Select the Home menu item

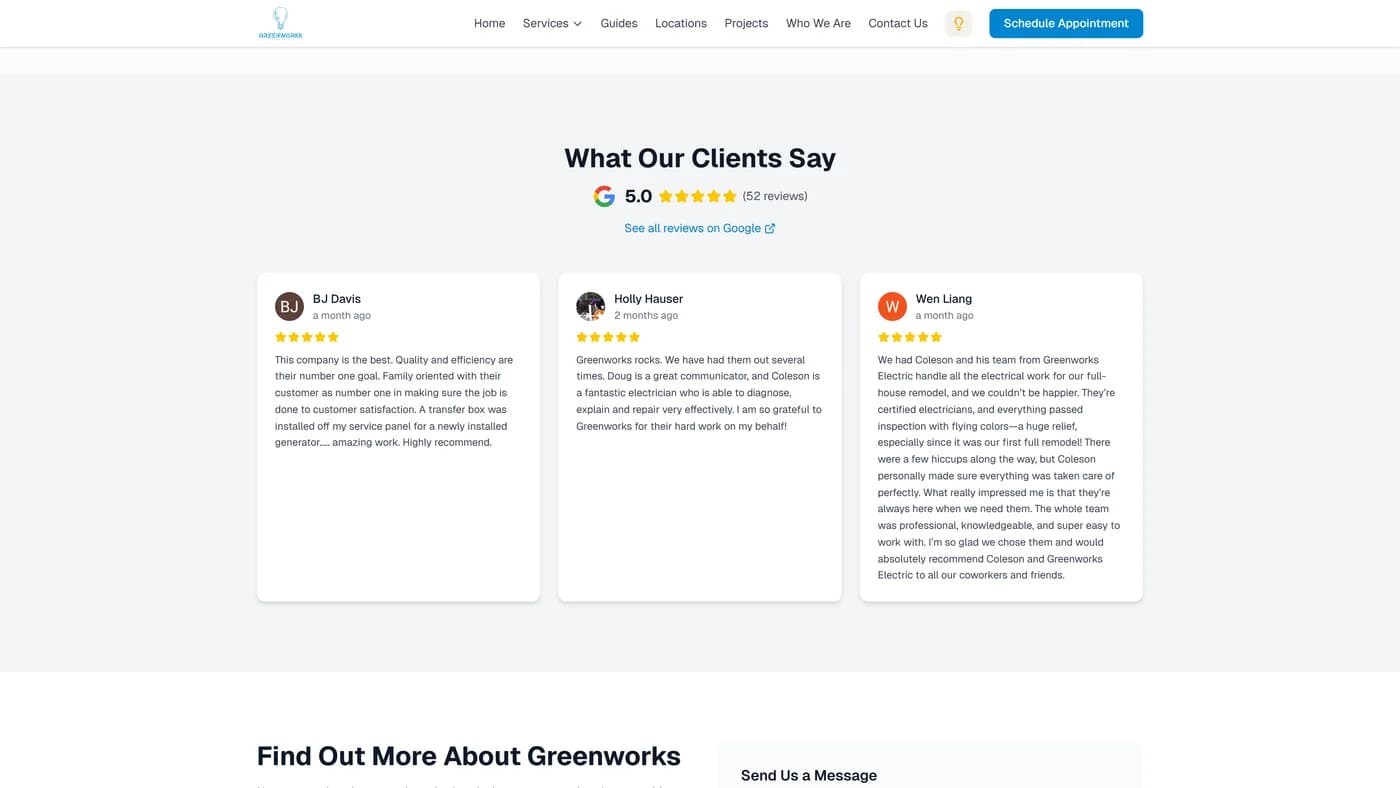pyautogui.click(x=489, y=22)
